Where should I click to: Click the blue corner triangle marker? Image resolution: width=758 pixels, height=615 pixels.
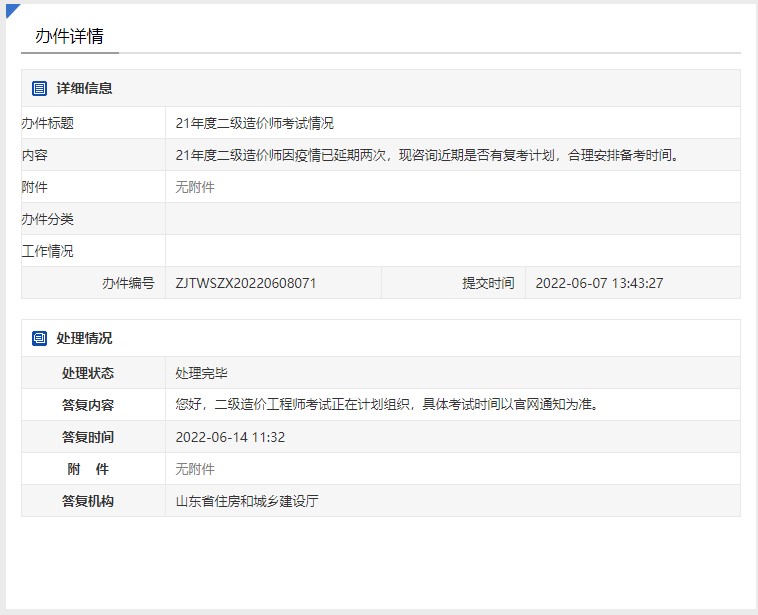pyautogui.click(x=11, y=10)
